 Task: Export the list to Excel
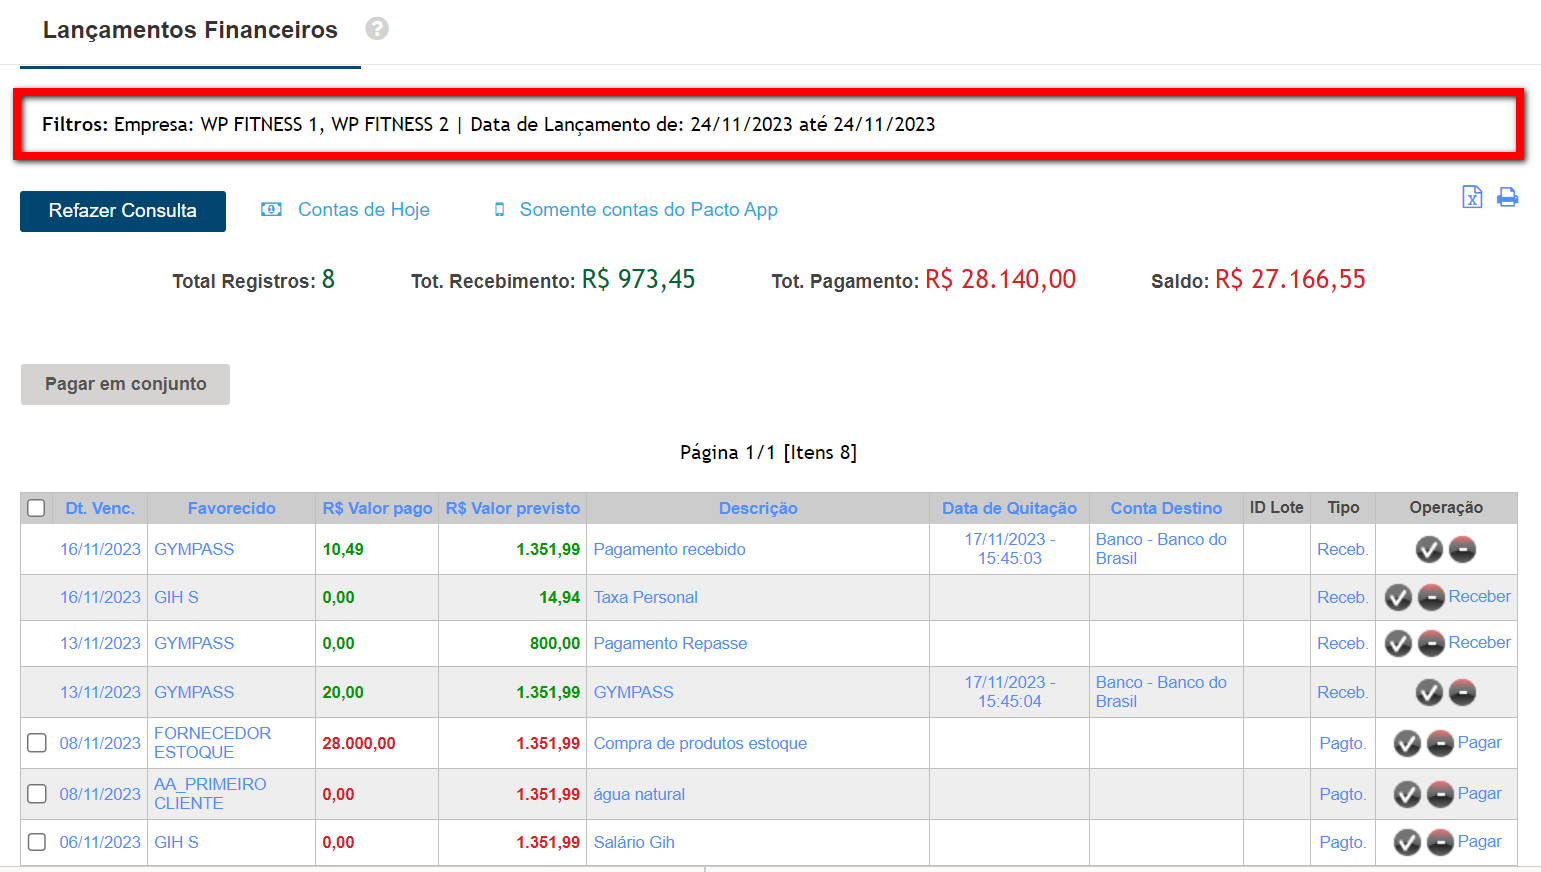1472,197
